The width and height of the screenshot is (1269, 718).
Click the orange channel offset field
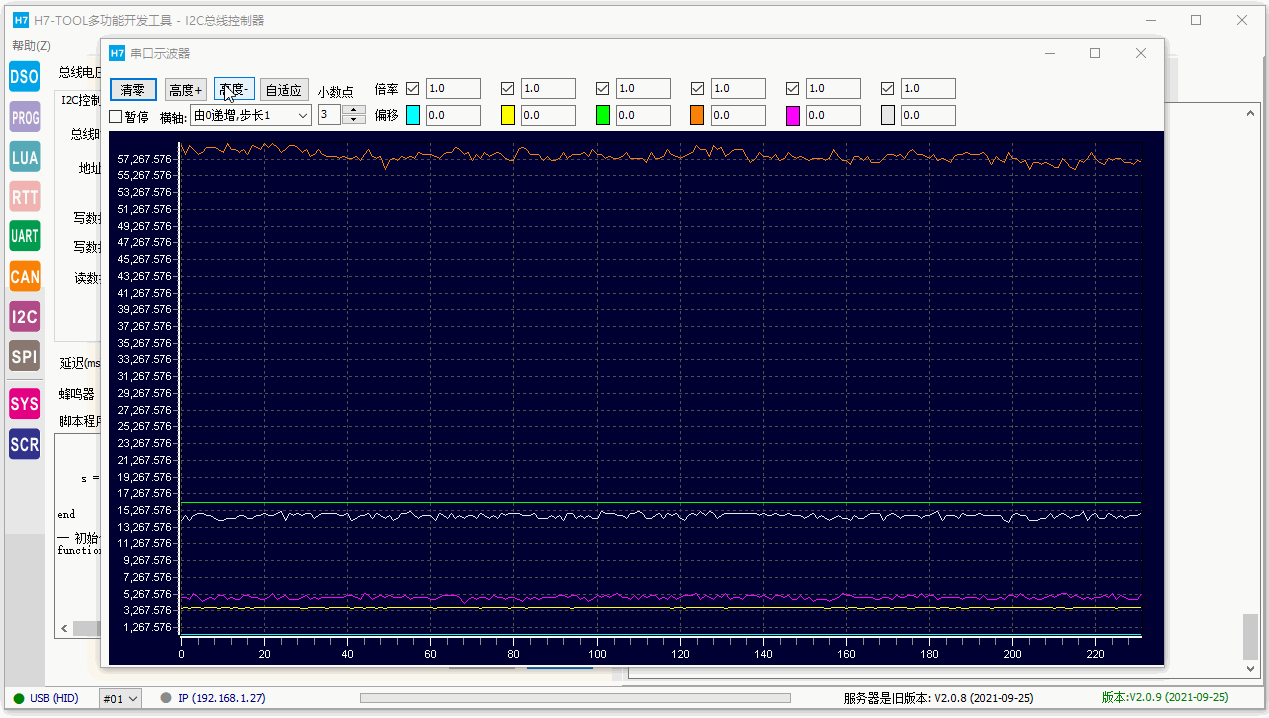738,115
